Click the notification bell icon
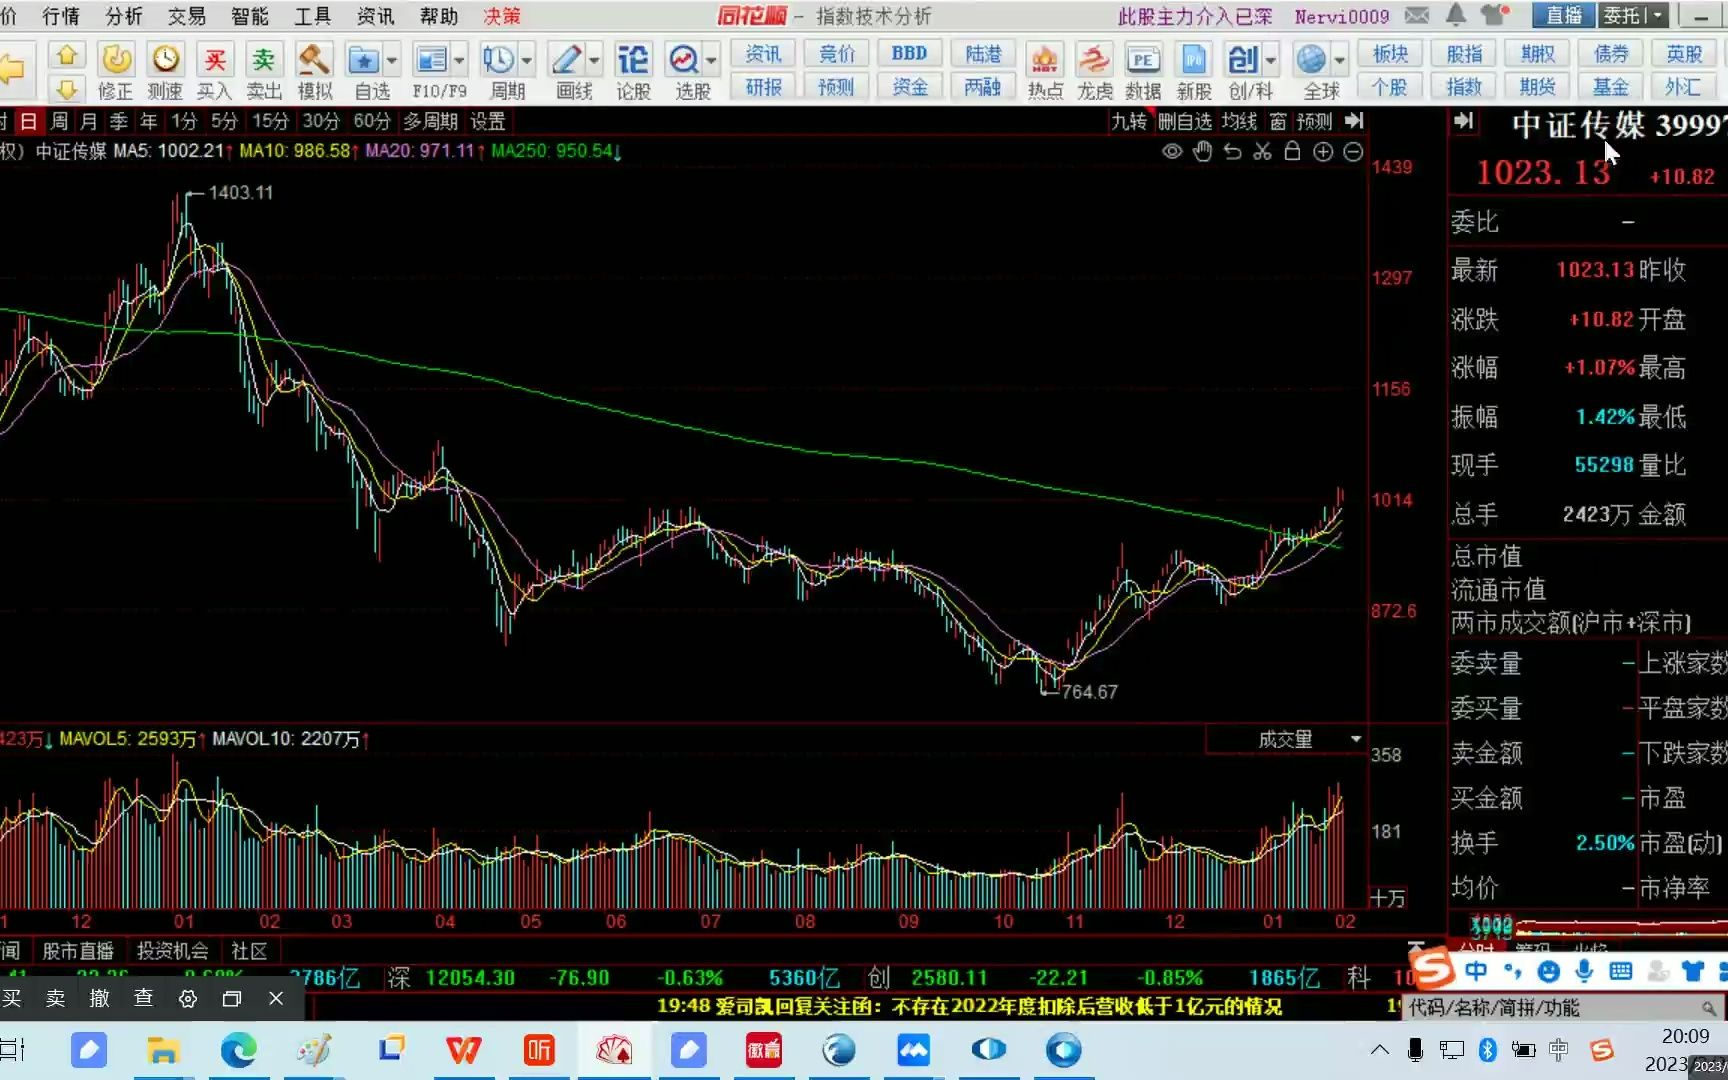Image resolution: width=1728 pixels, height=1080 pixels. 1456,15
